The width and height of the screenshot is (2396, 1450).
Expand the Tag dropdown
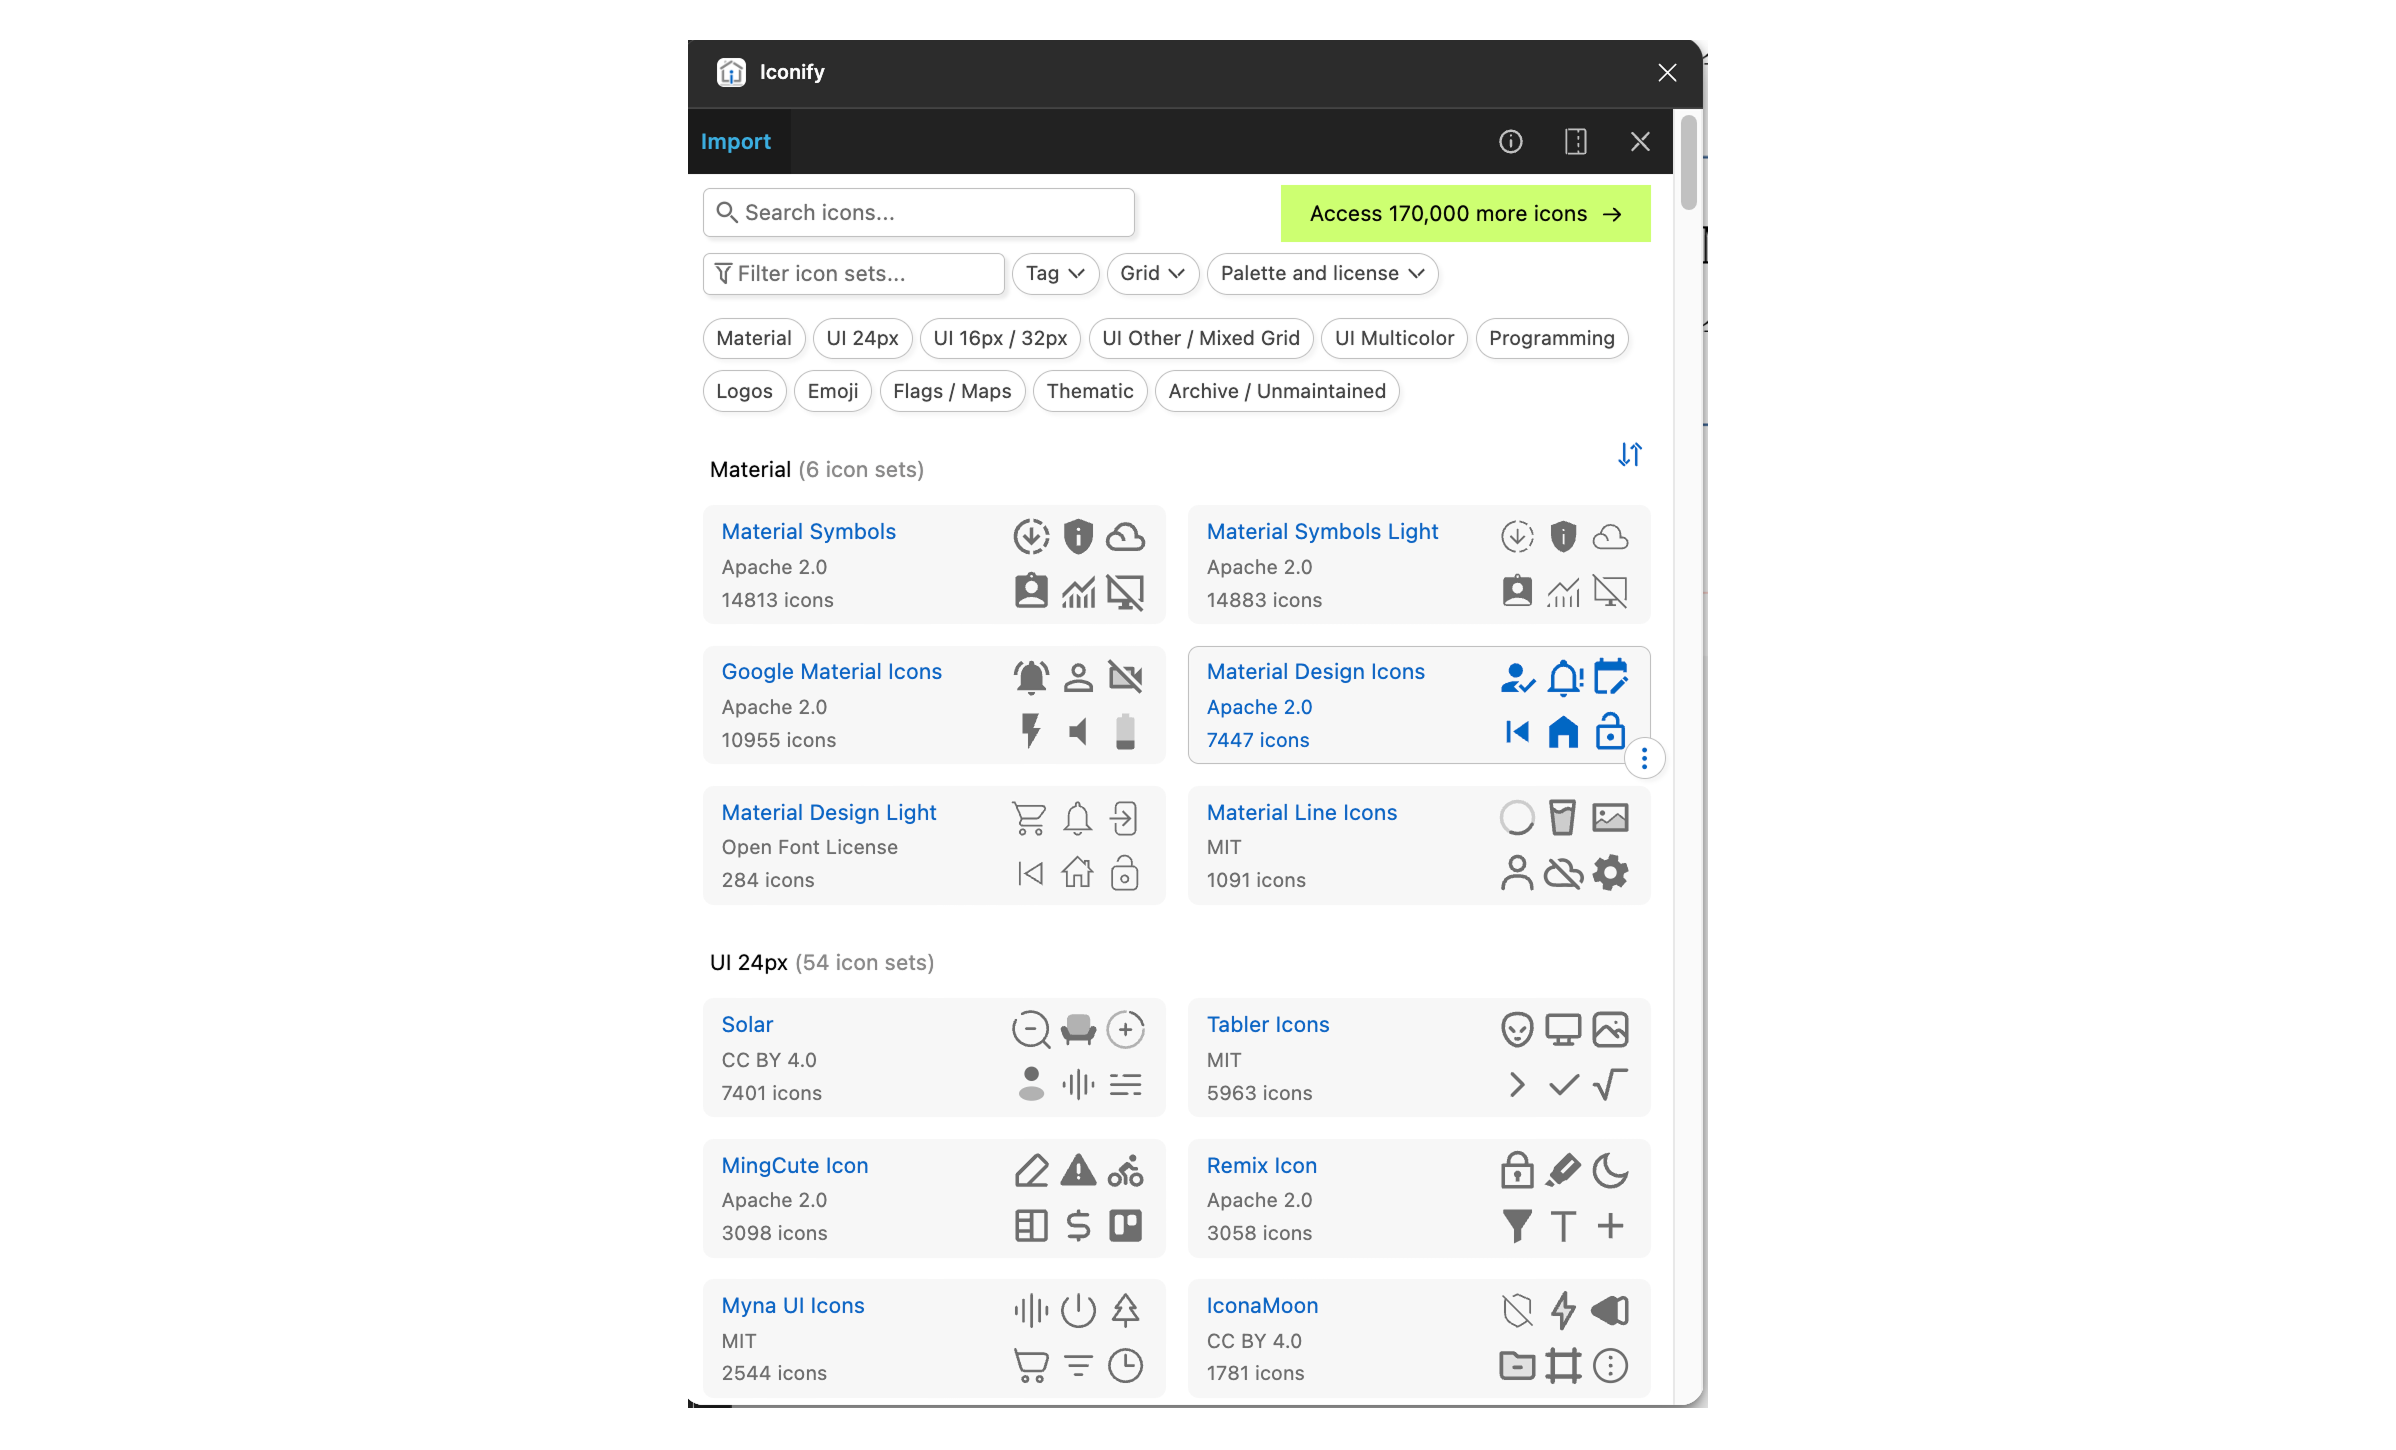[x=1054, y=274]
